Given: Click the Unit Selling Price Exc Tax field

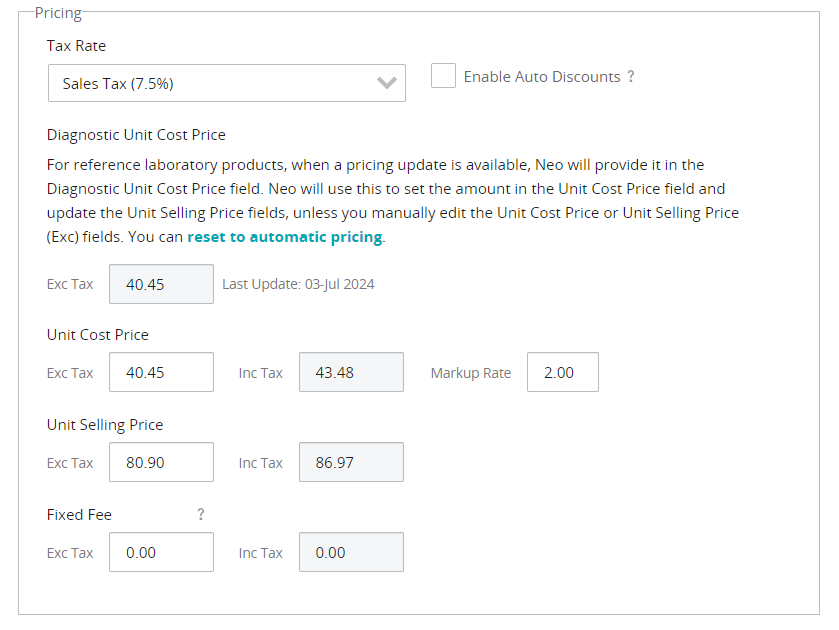Looking at the screenshot, I should (x=161, y=462).
